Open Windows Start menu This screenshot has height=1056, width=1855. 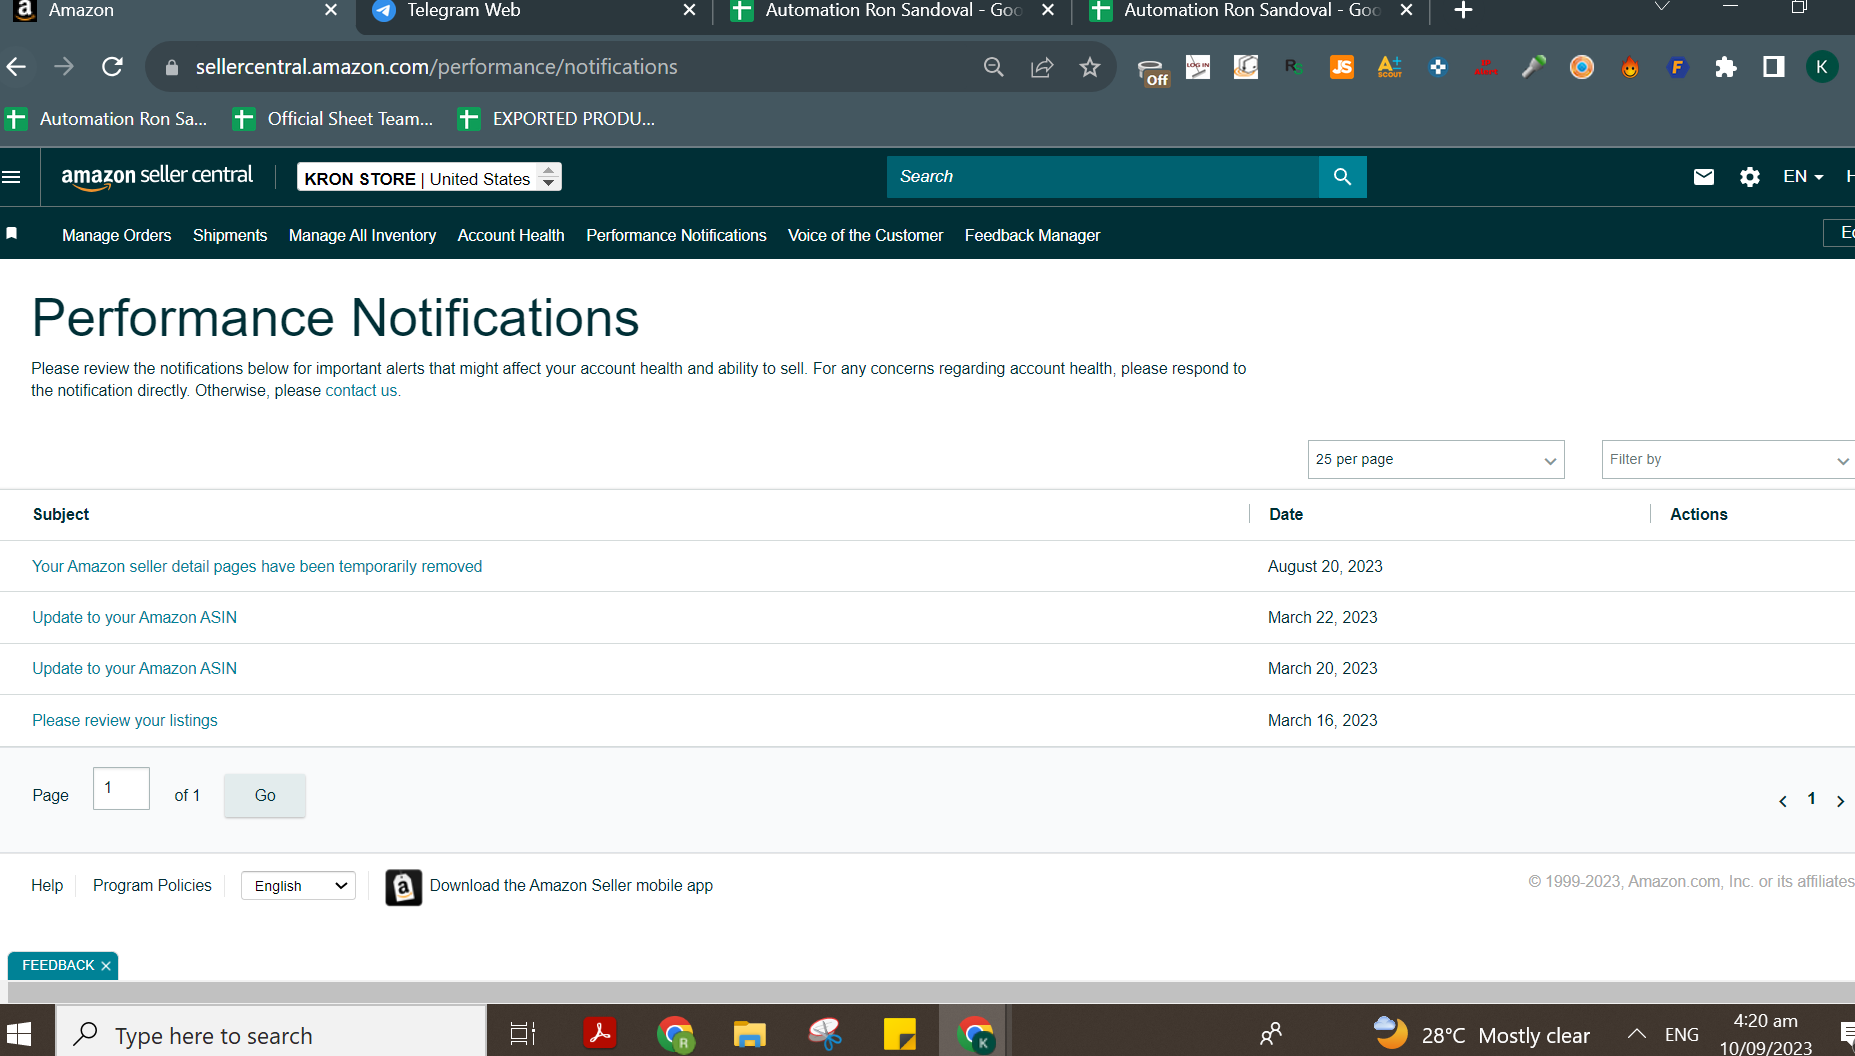point(18,1034)
